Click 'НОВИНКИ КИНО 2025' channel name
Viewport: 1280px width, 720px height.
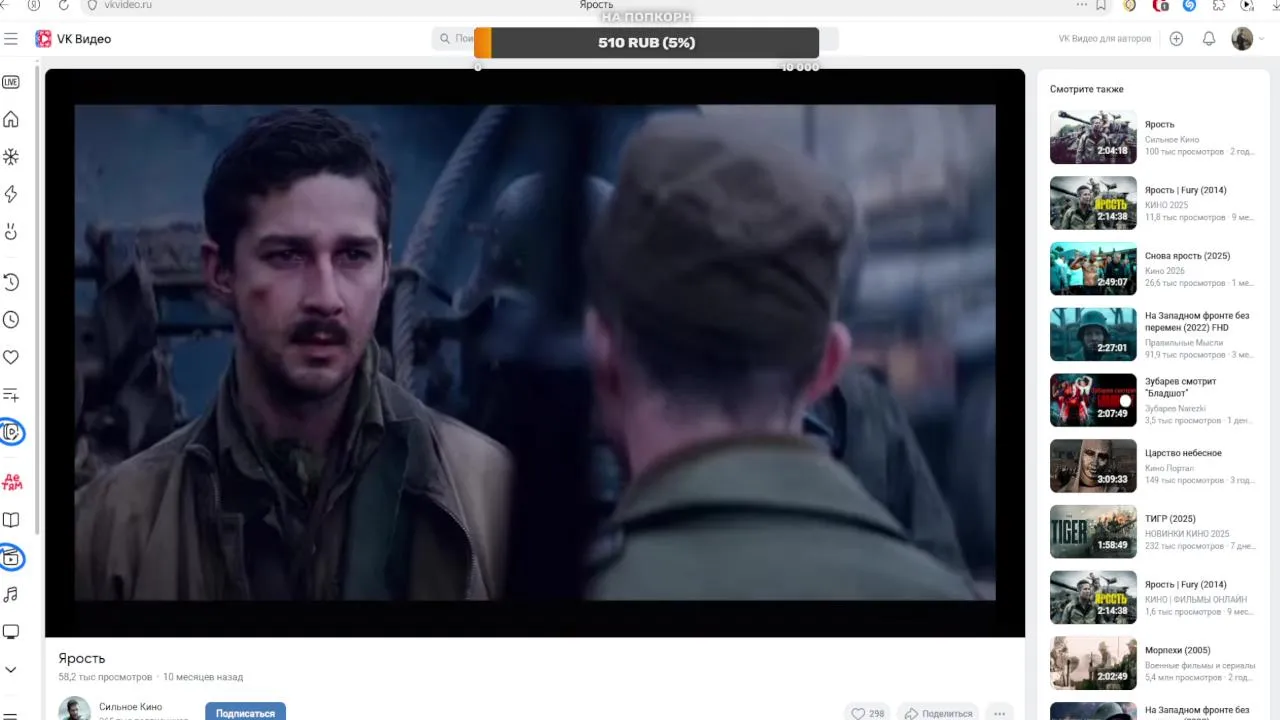[x=1187, y=534]
